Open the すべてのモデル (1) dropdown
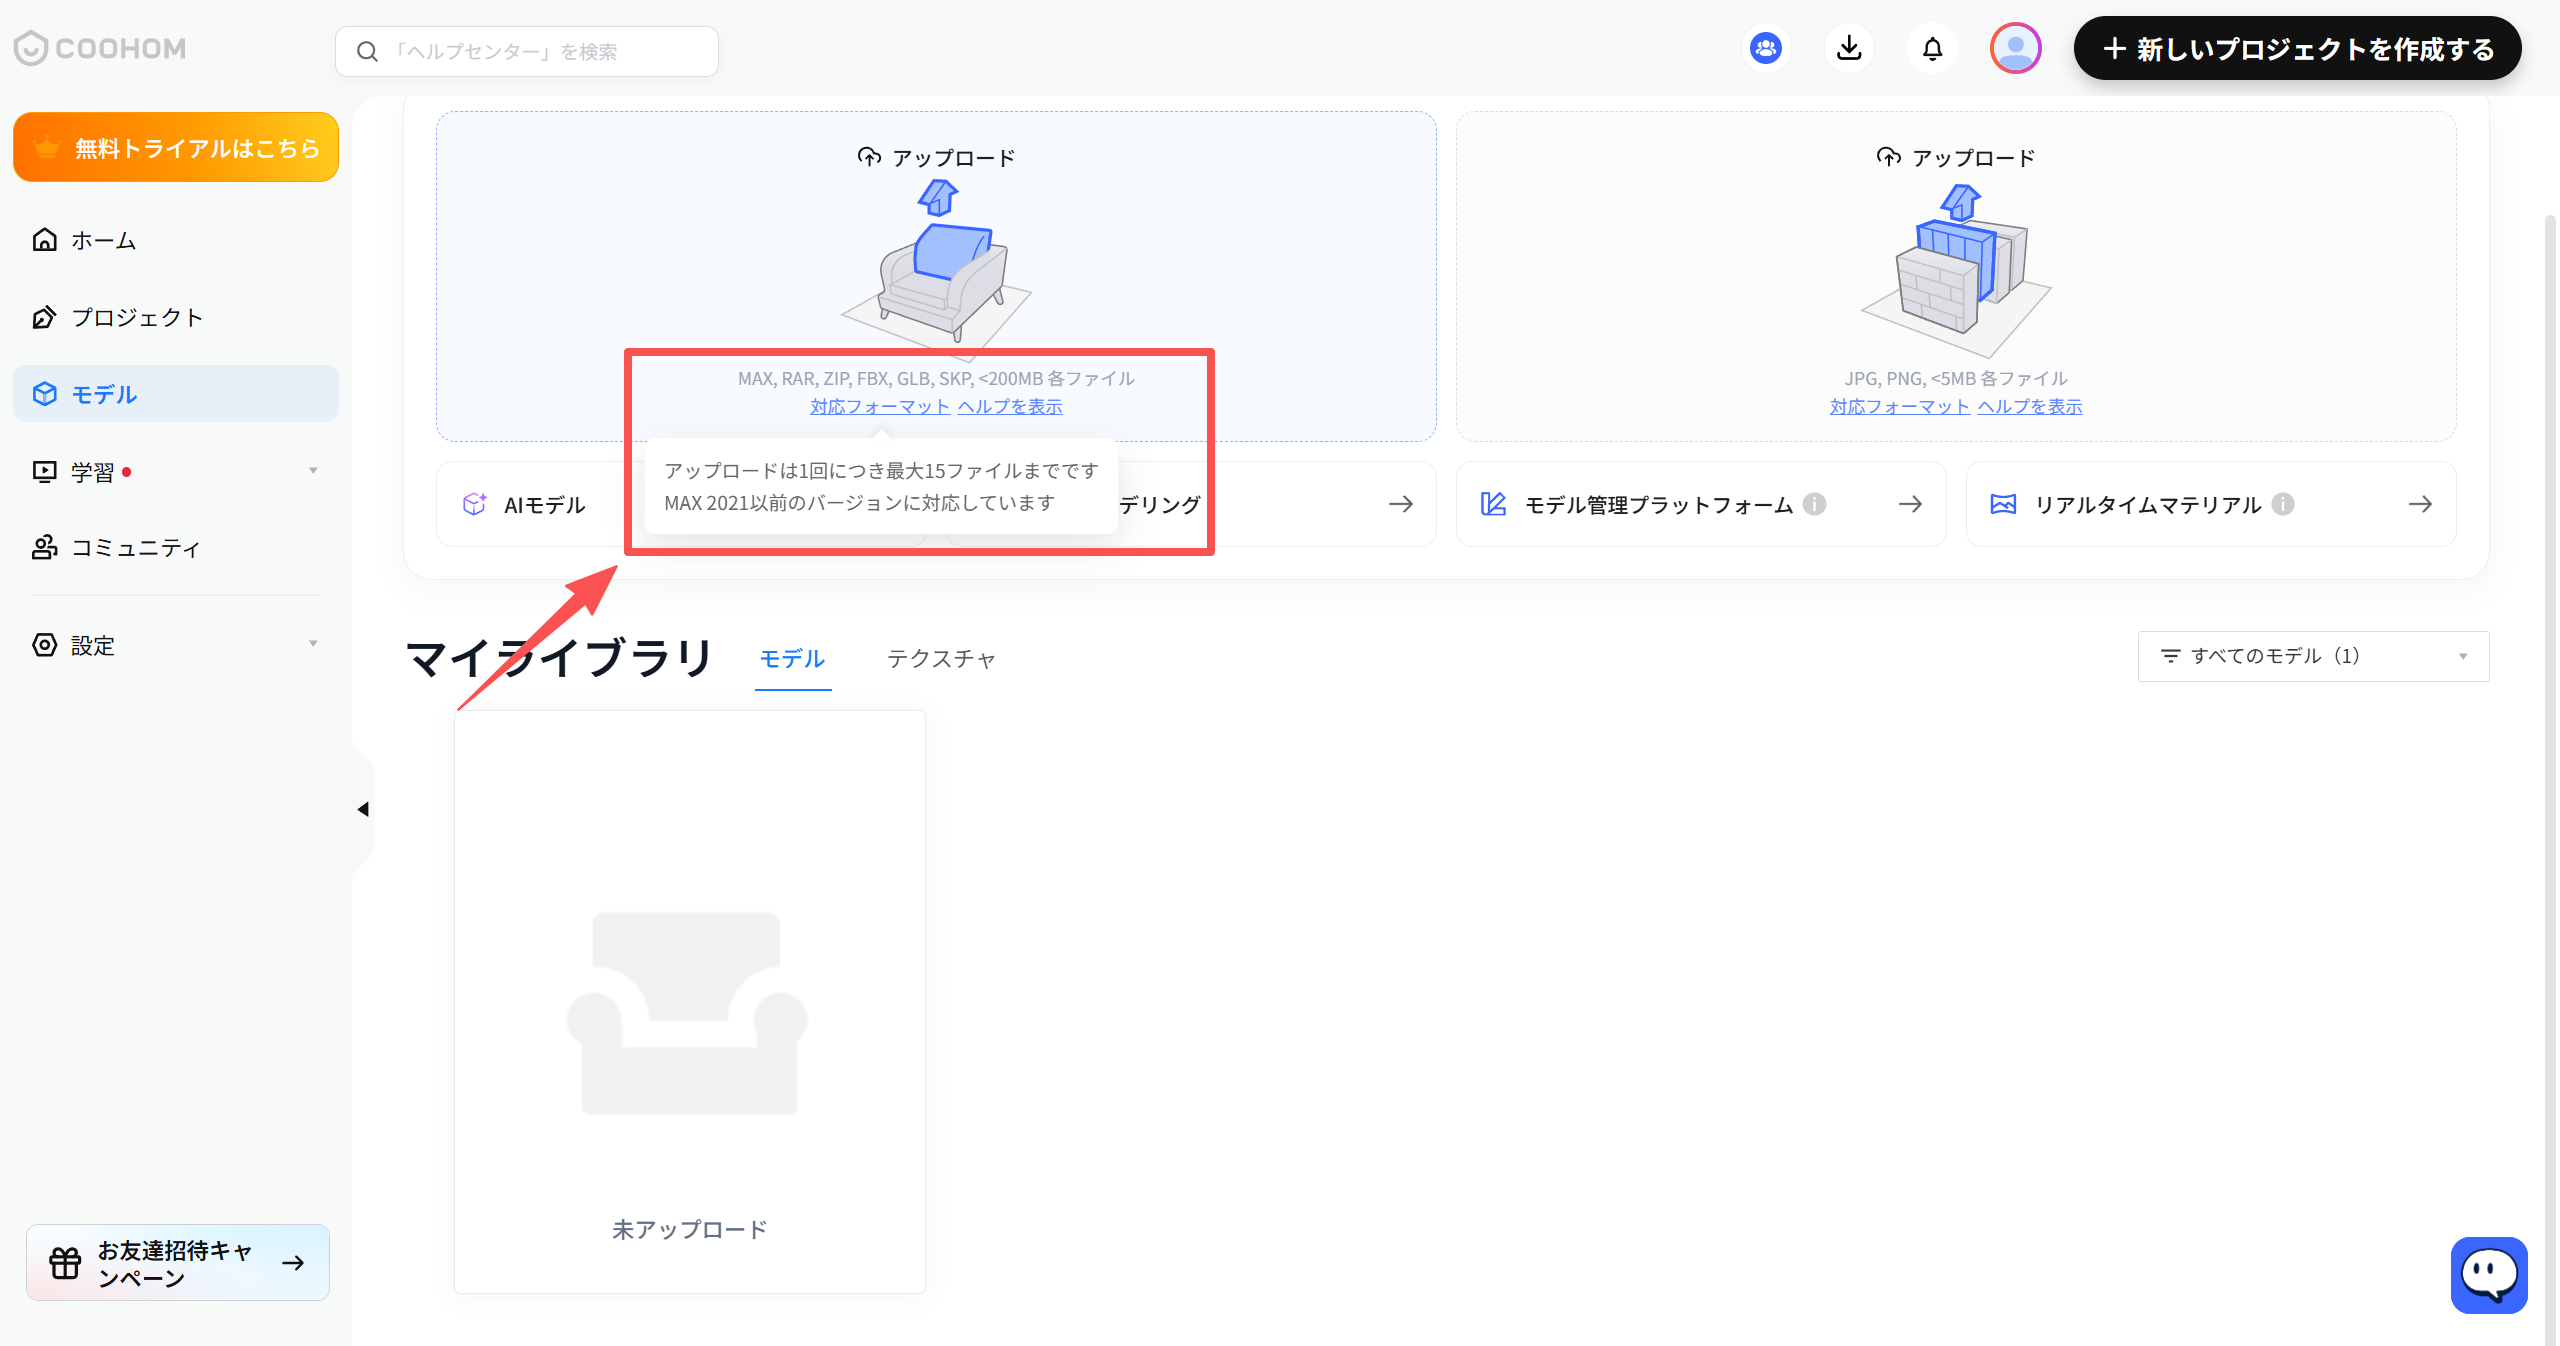 click(x=2313, y=656)
